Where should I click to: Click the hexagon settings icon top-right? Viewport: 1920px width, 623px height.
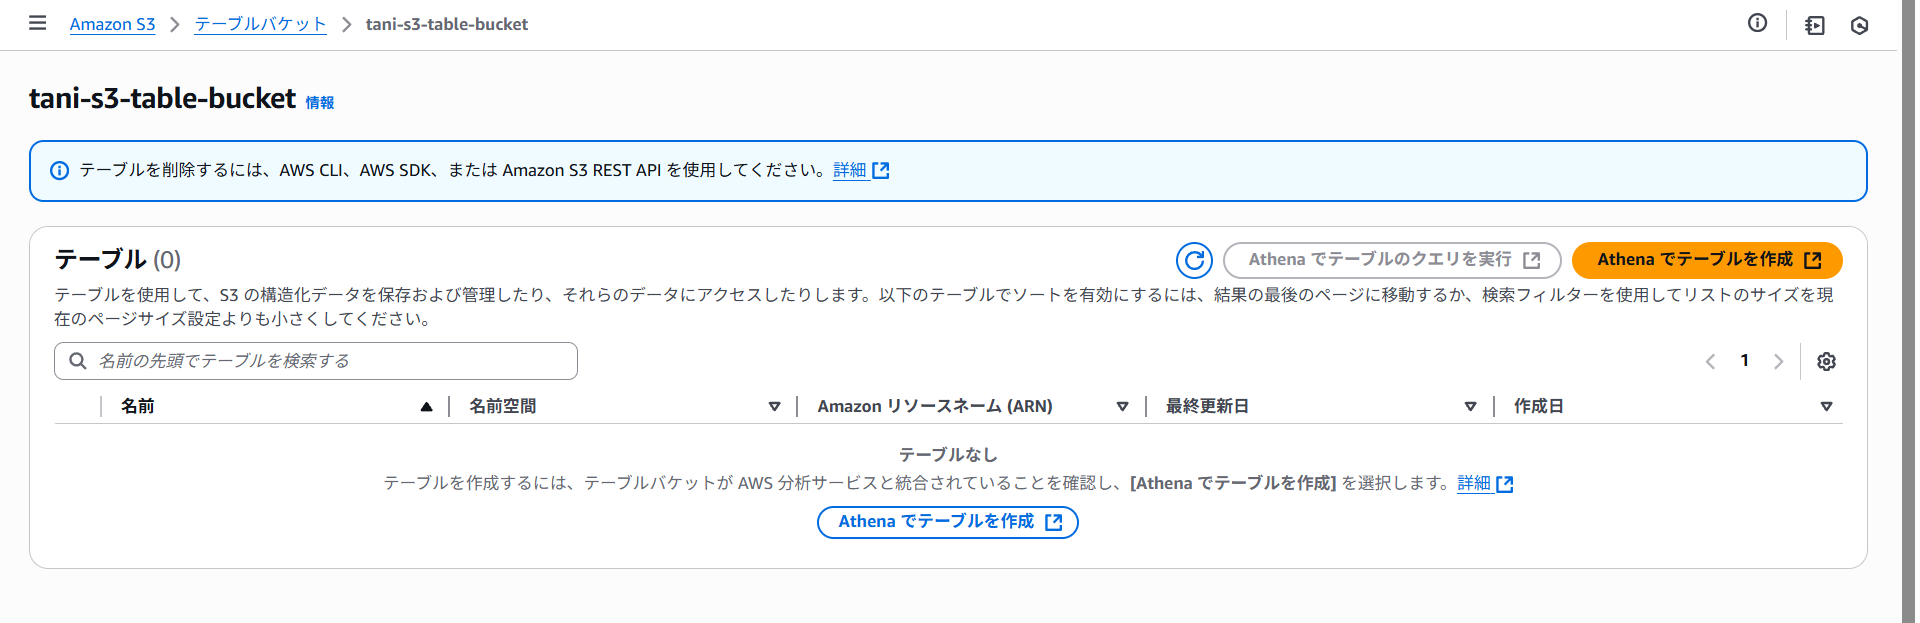[1859, 25]
